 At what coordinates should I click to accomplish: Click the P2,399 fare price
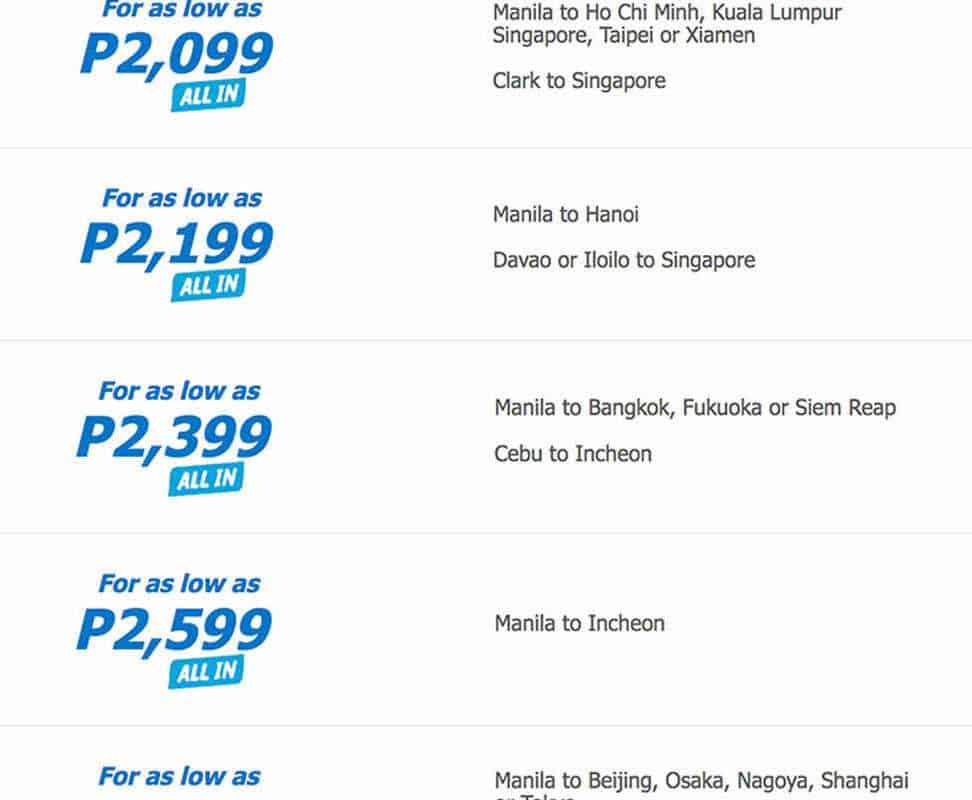[174, 438]
